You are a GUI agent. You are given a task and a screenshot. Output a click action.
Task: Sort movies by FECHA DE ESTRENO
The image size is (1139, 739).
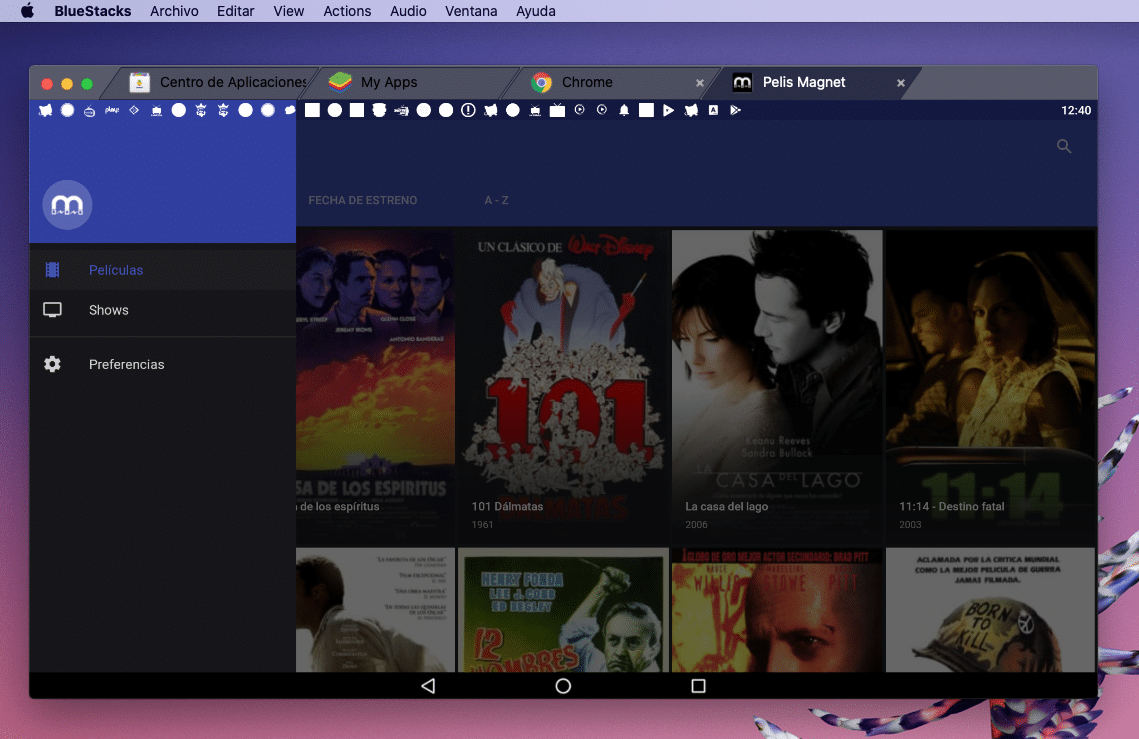coord(362,200)
